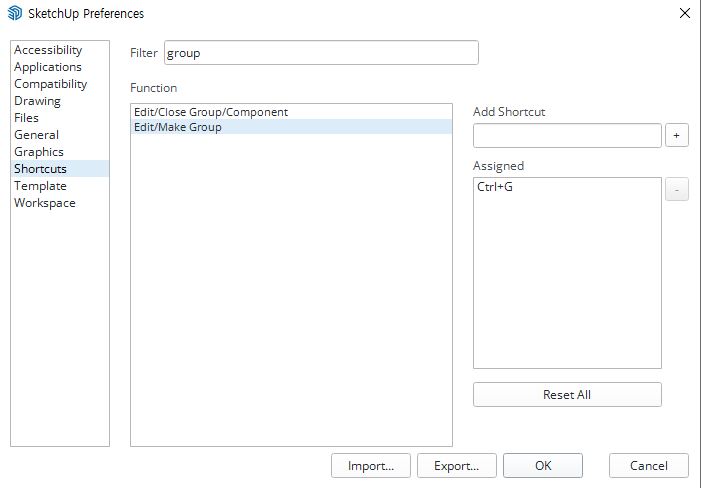Viewport: 701px width, 488px height.
Task: Click the SketchUp logo icon in title bar
Action: tap(15, 13)
